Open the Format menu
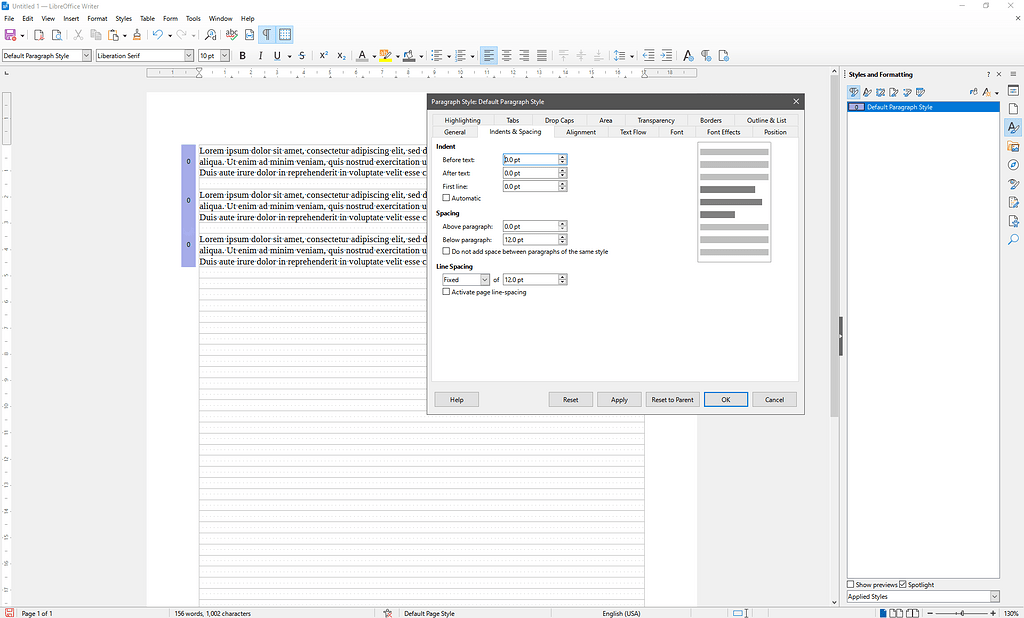This screenshot has height=618, width=1024. [x=96, y=17]
